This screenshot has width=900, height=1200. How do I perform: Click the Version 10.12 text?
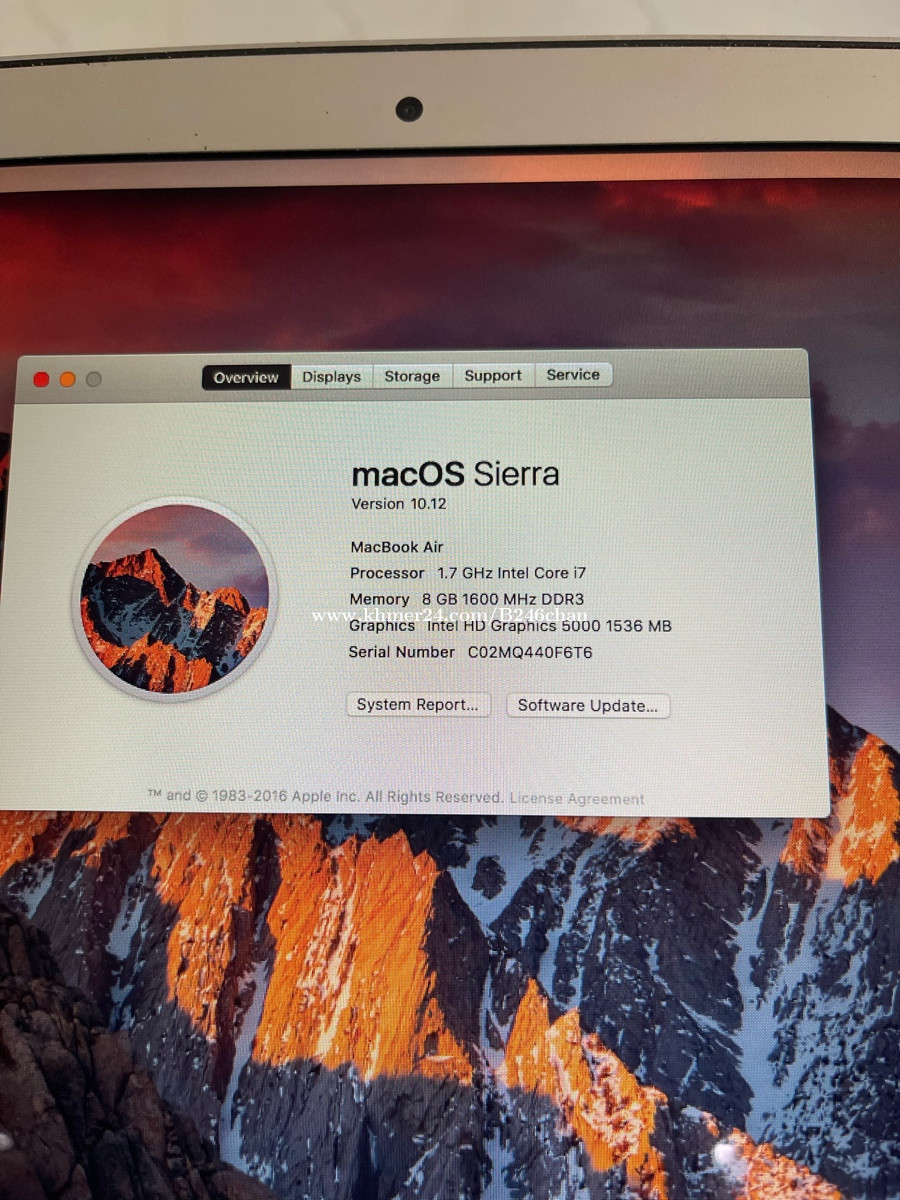[399, 504]
